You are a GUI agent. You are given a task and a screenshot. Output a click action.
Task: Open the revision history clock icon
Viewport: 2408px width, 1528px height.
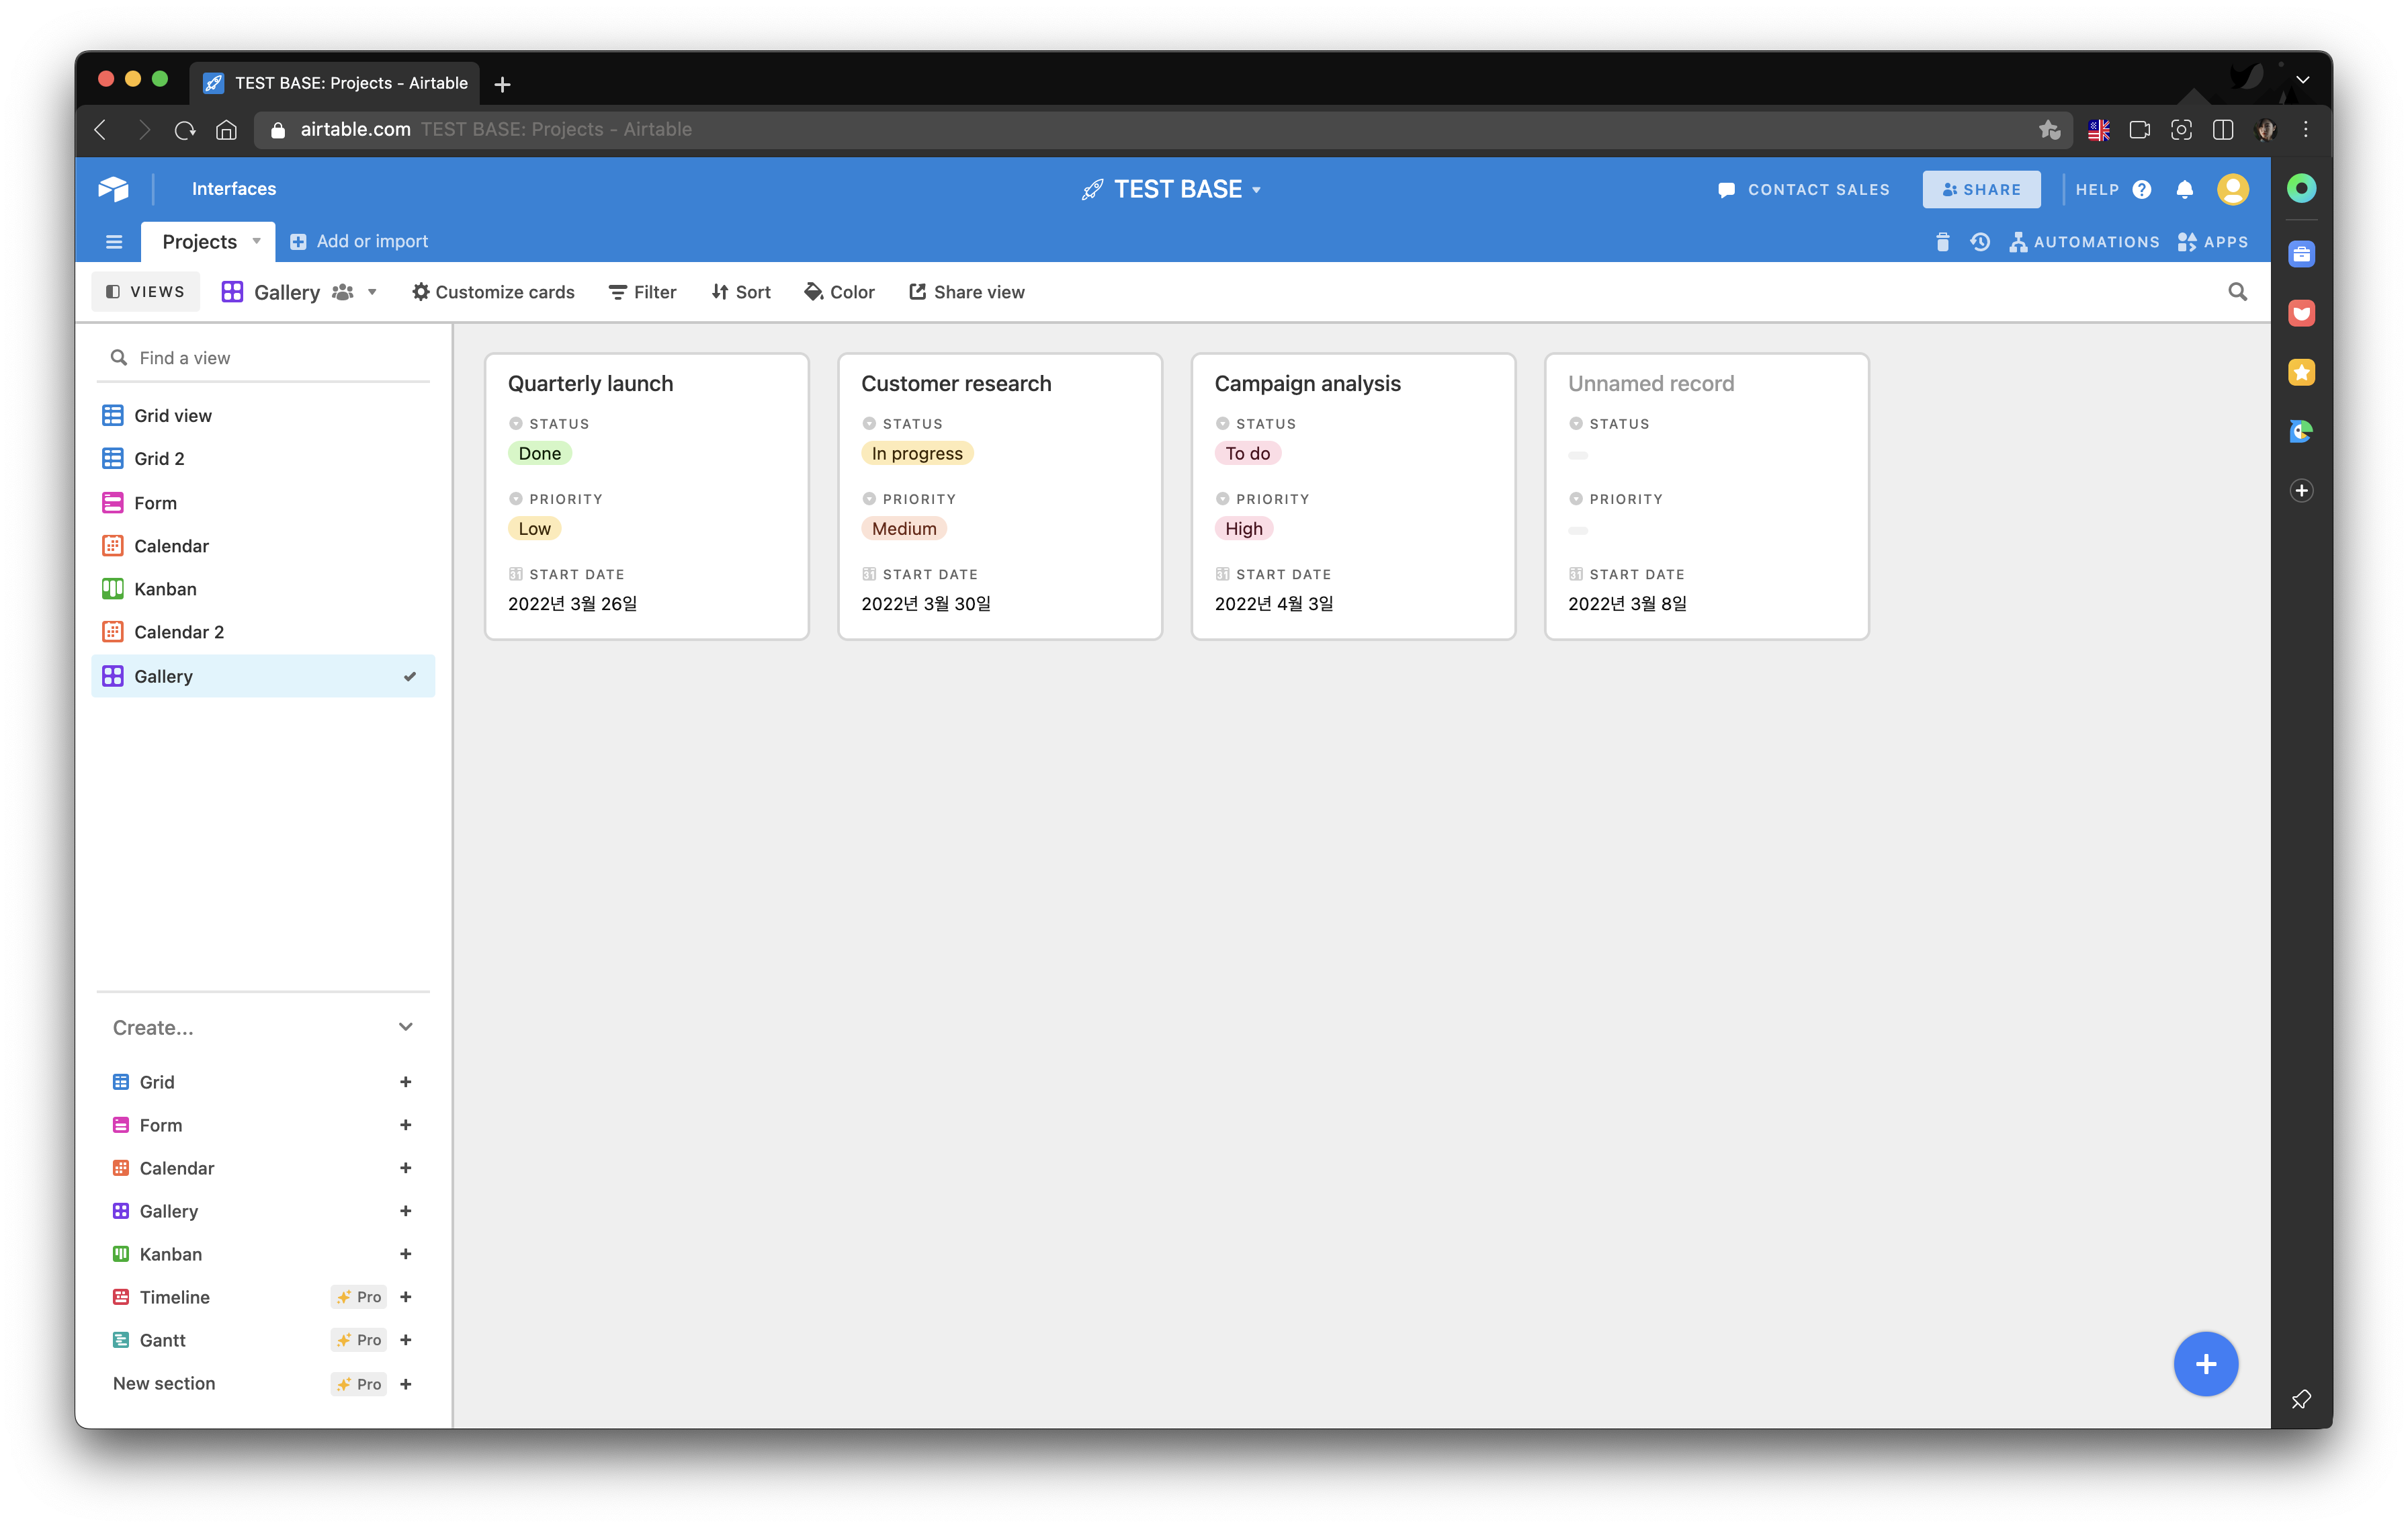click(1979, 242)
